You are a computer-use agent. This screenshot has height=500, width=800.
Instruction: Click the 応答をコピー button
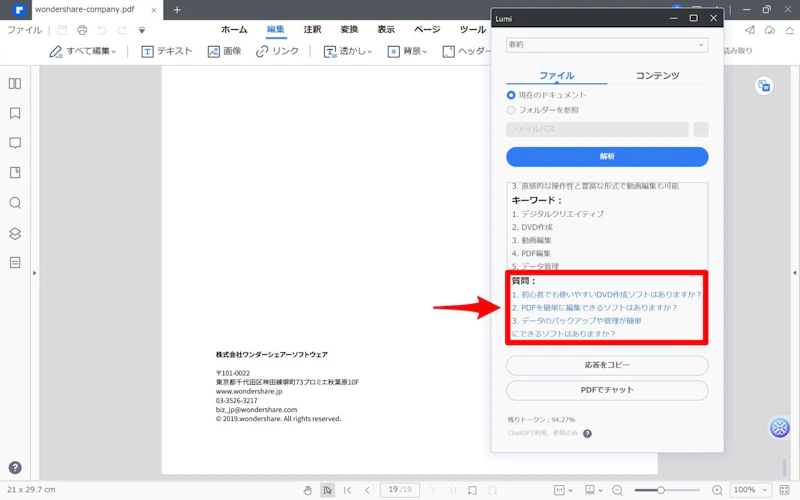[607, 365]
